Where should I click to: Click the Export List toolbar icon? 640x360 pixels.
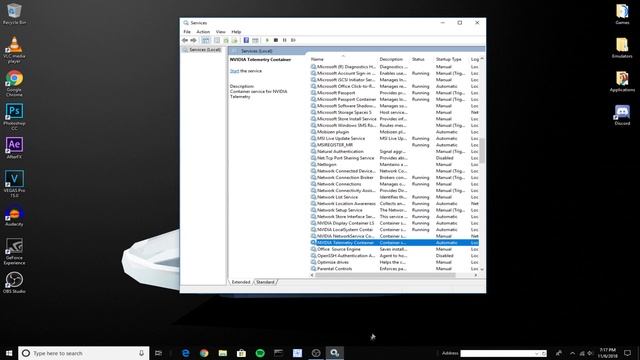tap(234, 40)
